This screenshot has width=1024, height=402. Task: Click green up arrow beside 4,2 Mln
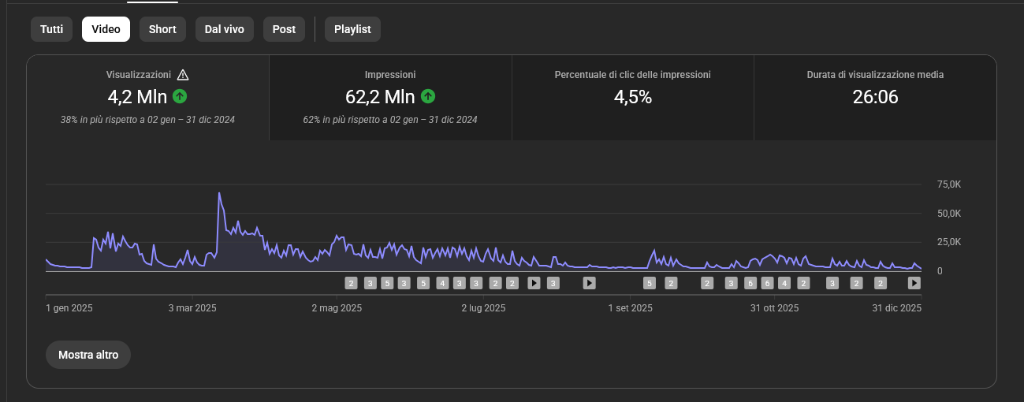[x=180, y=97]
